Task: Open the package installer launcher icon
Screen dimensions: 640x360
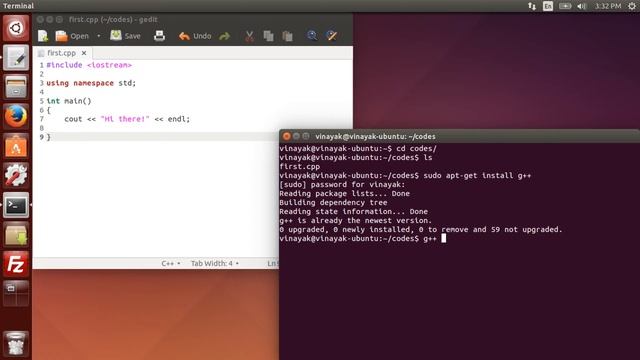Action: pyautogui.click(x=16, y=234)
